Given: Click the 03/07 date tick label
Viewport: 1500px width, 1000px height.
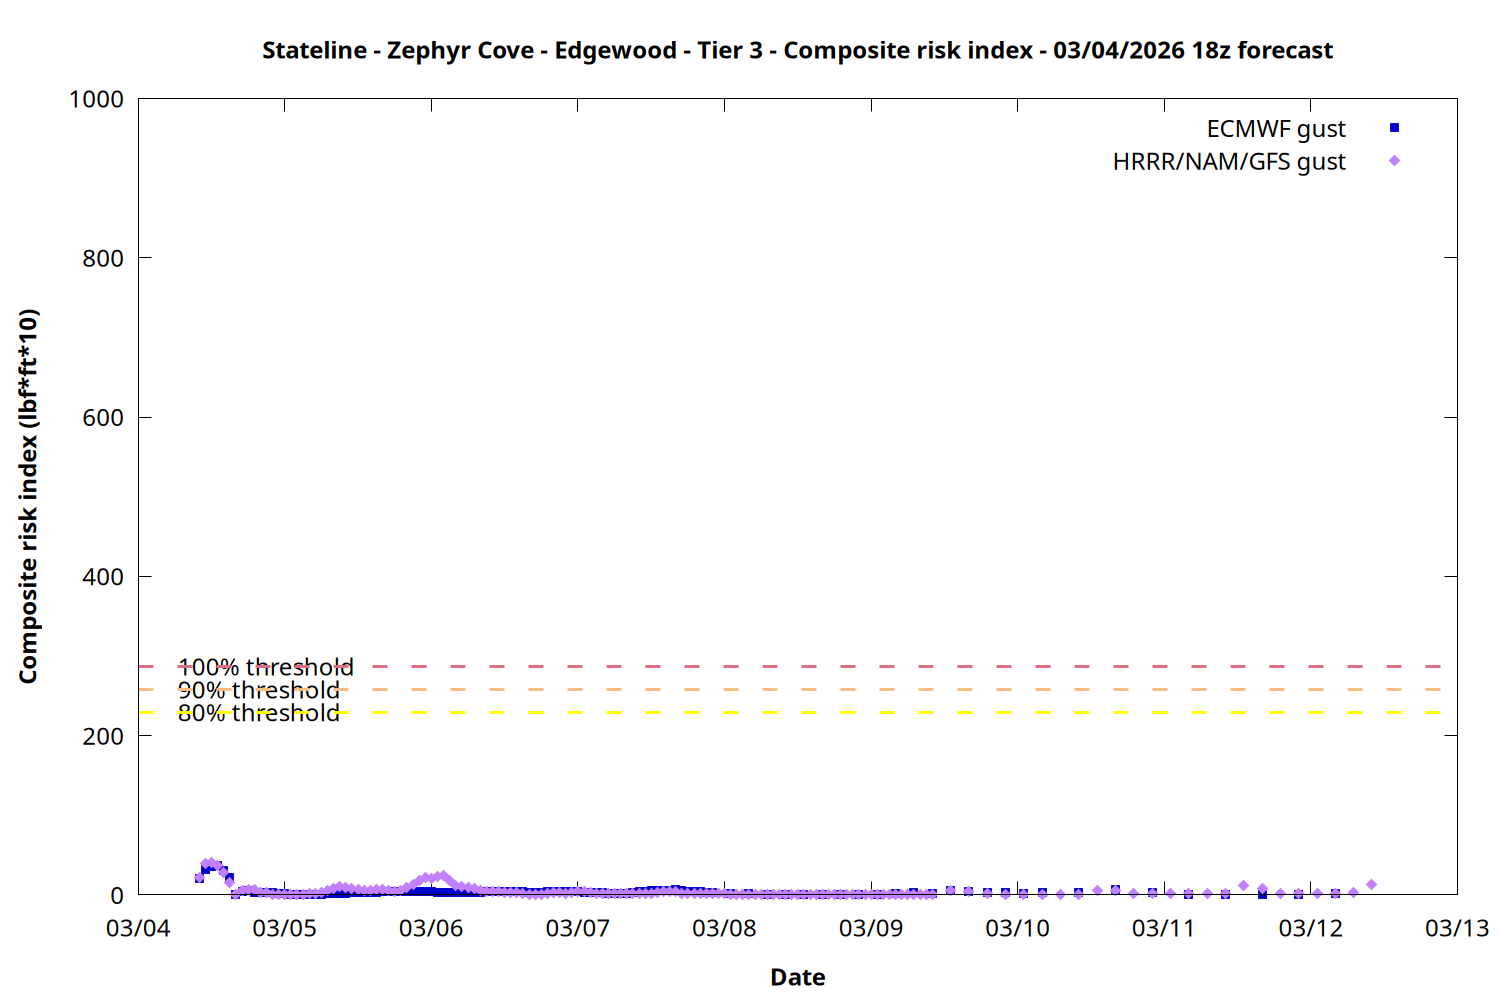Looking at the screenshot, I should coord(577,928).
